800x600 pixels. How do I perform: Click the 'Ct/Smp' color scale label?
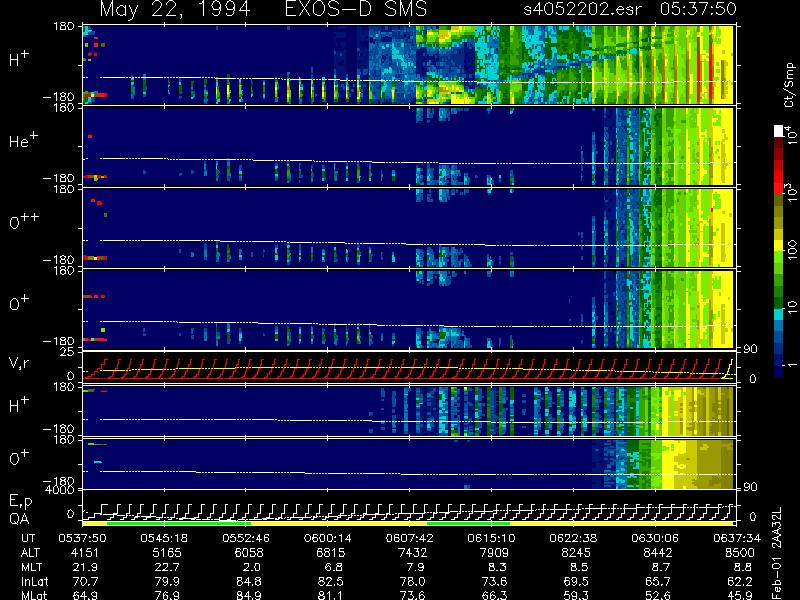[789, 85]
